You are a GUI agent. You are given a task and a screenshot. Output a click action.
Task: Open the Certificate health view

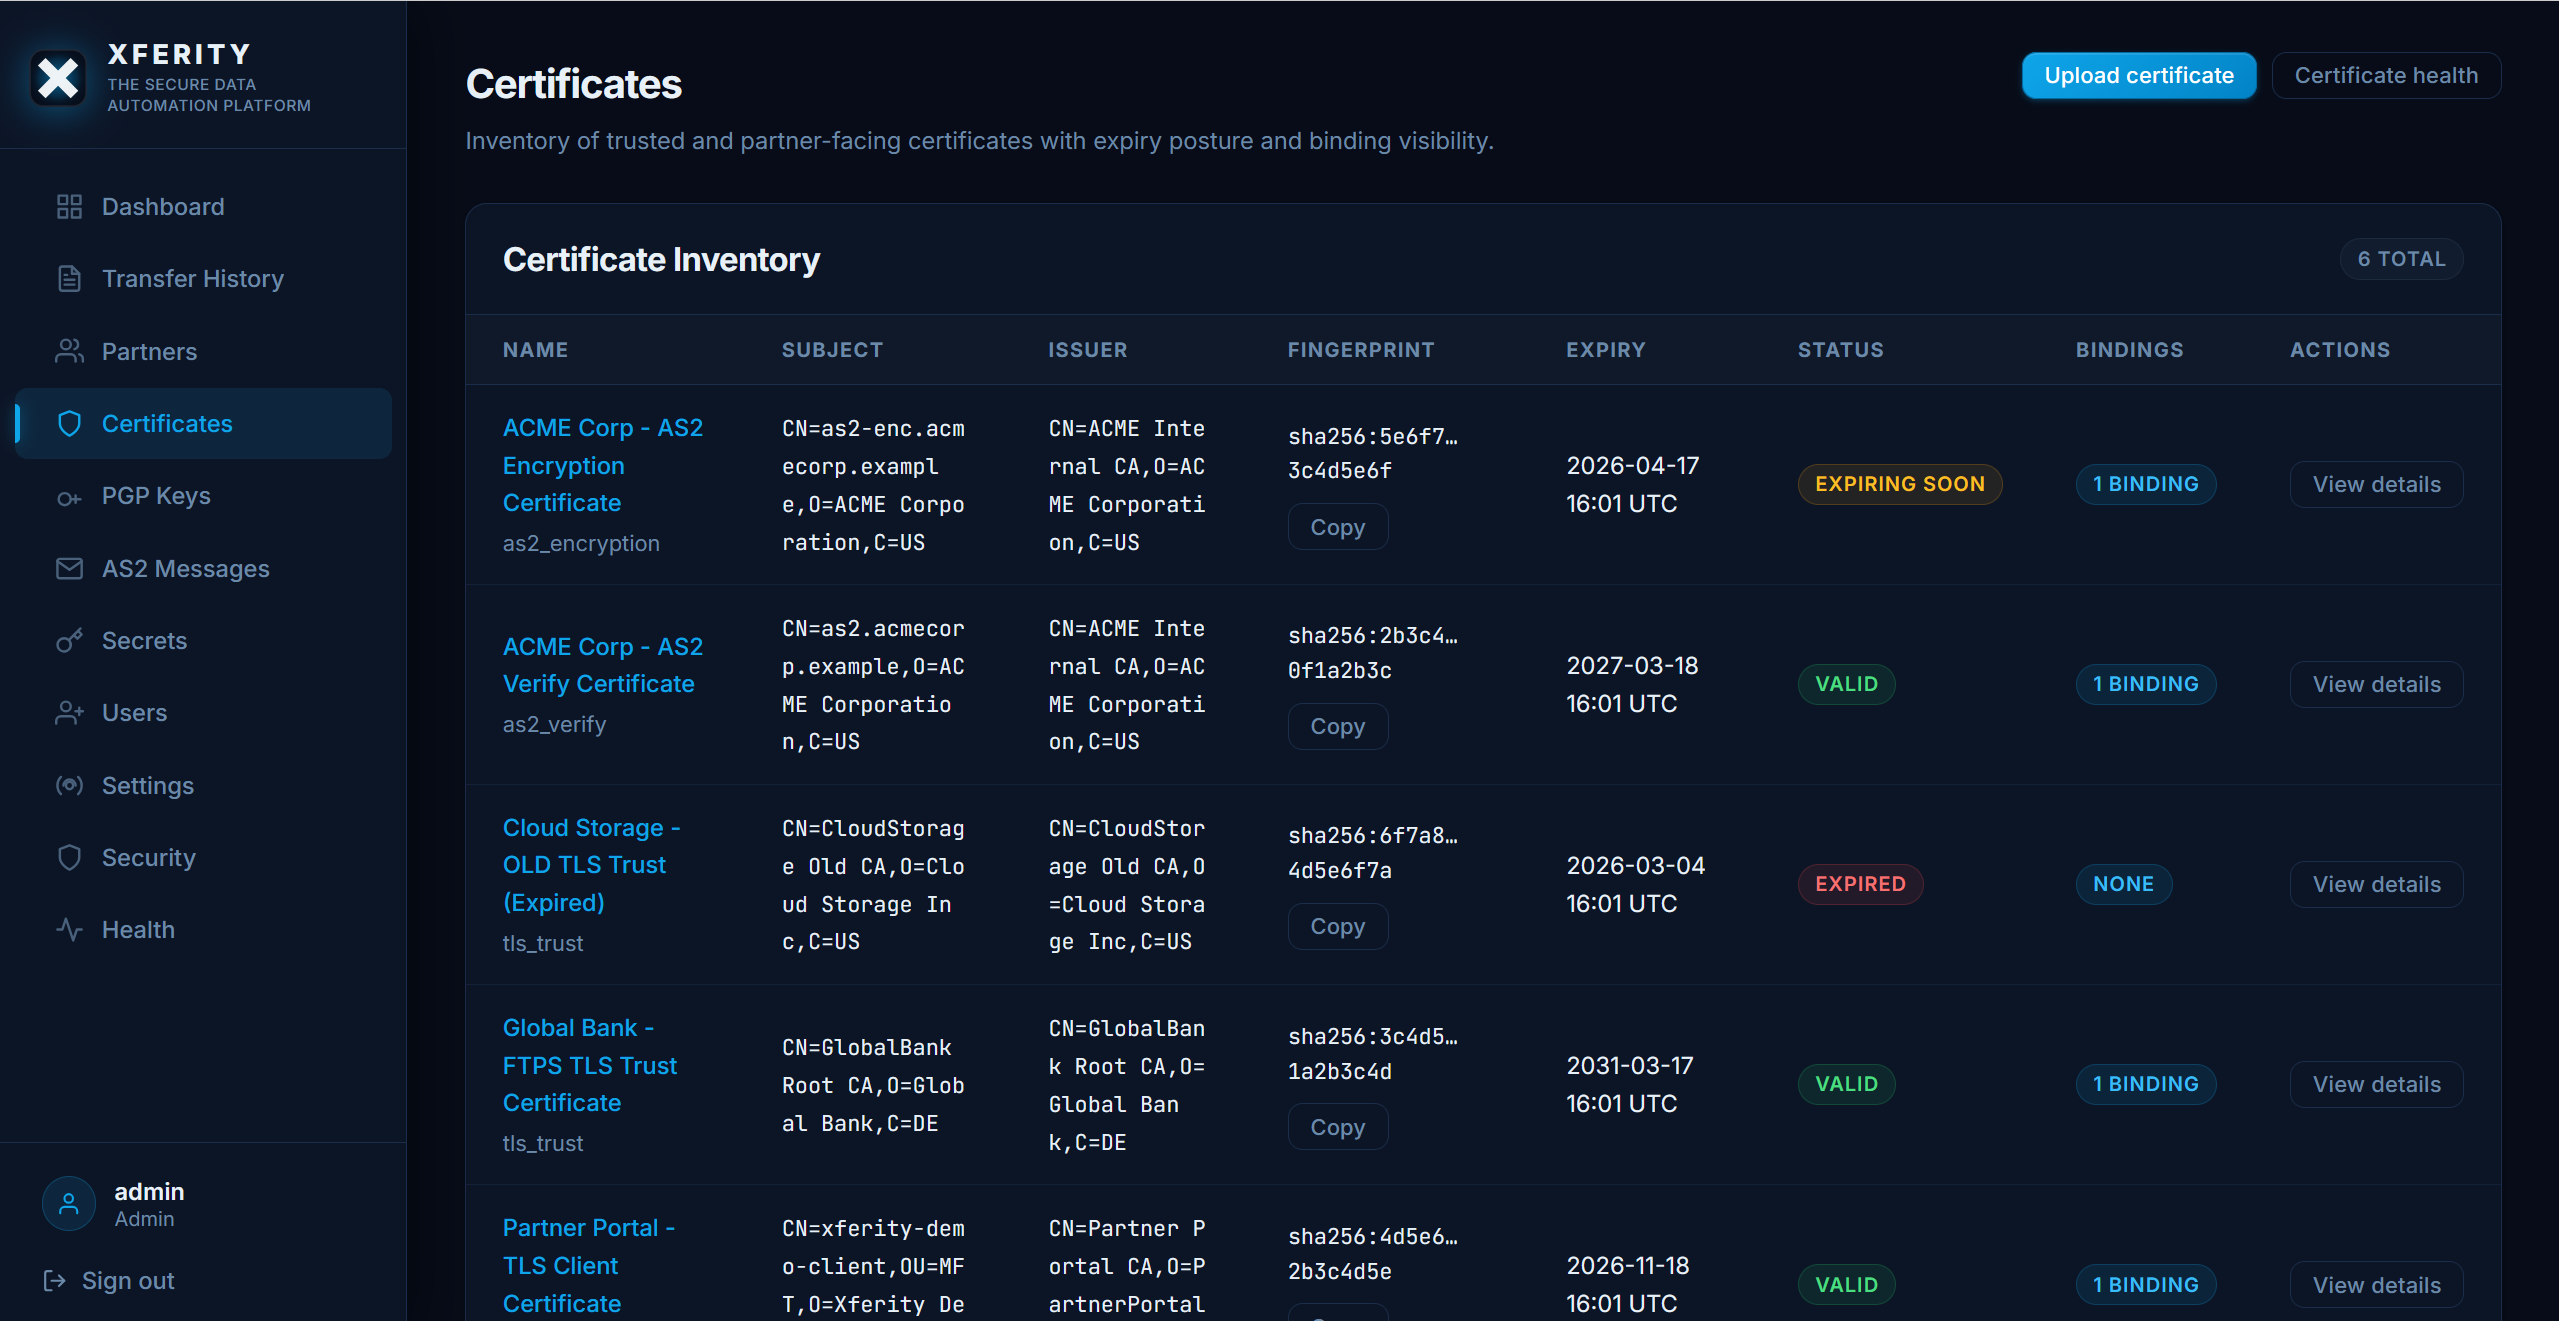pos(2385,76)
